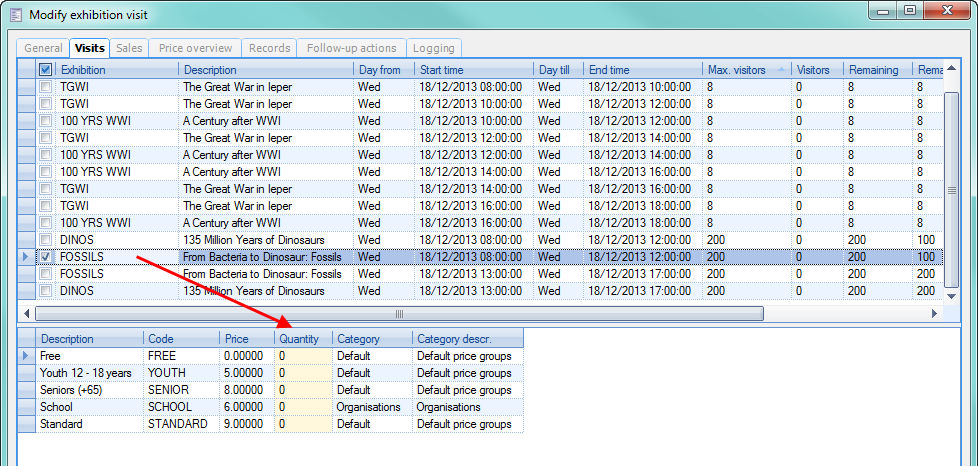The height and width of the screenshot is (466, 978).
Task: Tick the checkbox for DINOS starting at 13:00
Action: click(x=46, y=291)
